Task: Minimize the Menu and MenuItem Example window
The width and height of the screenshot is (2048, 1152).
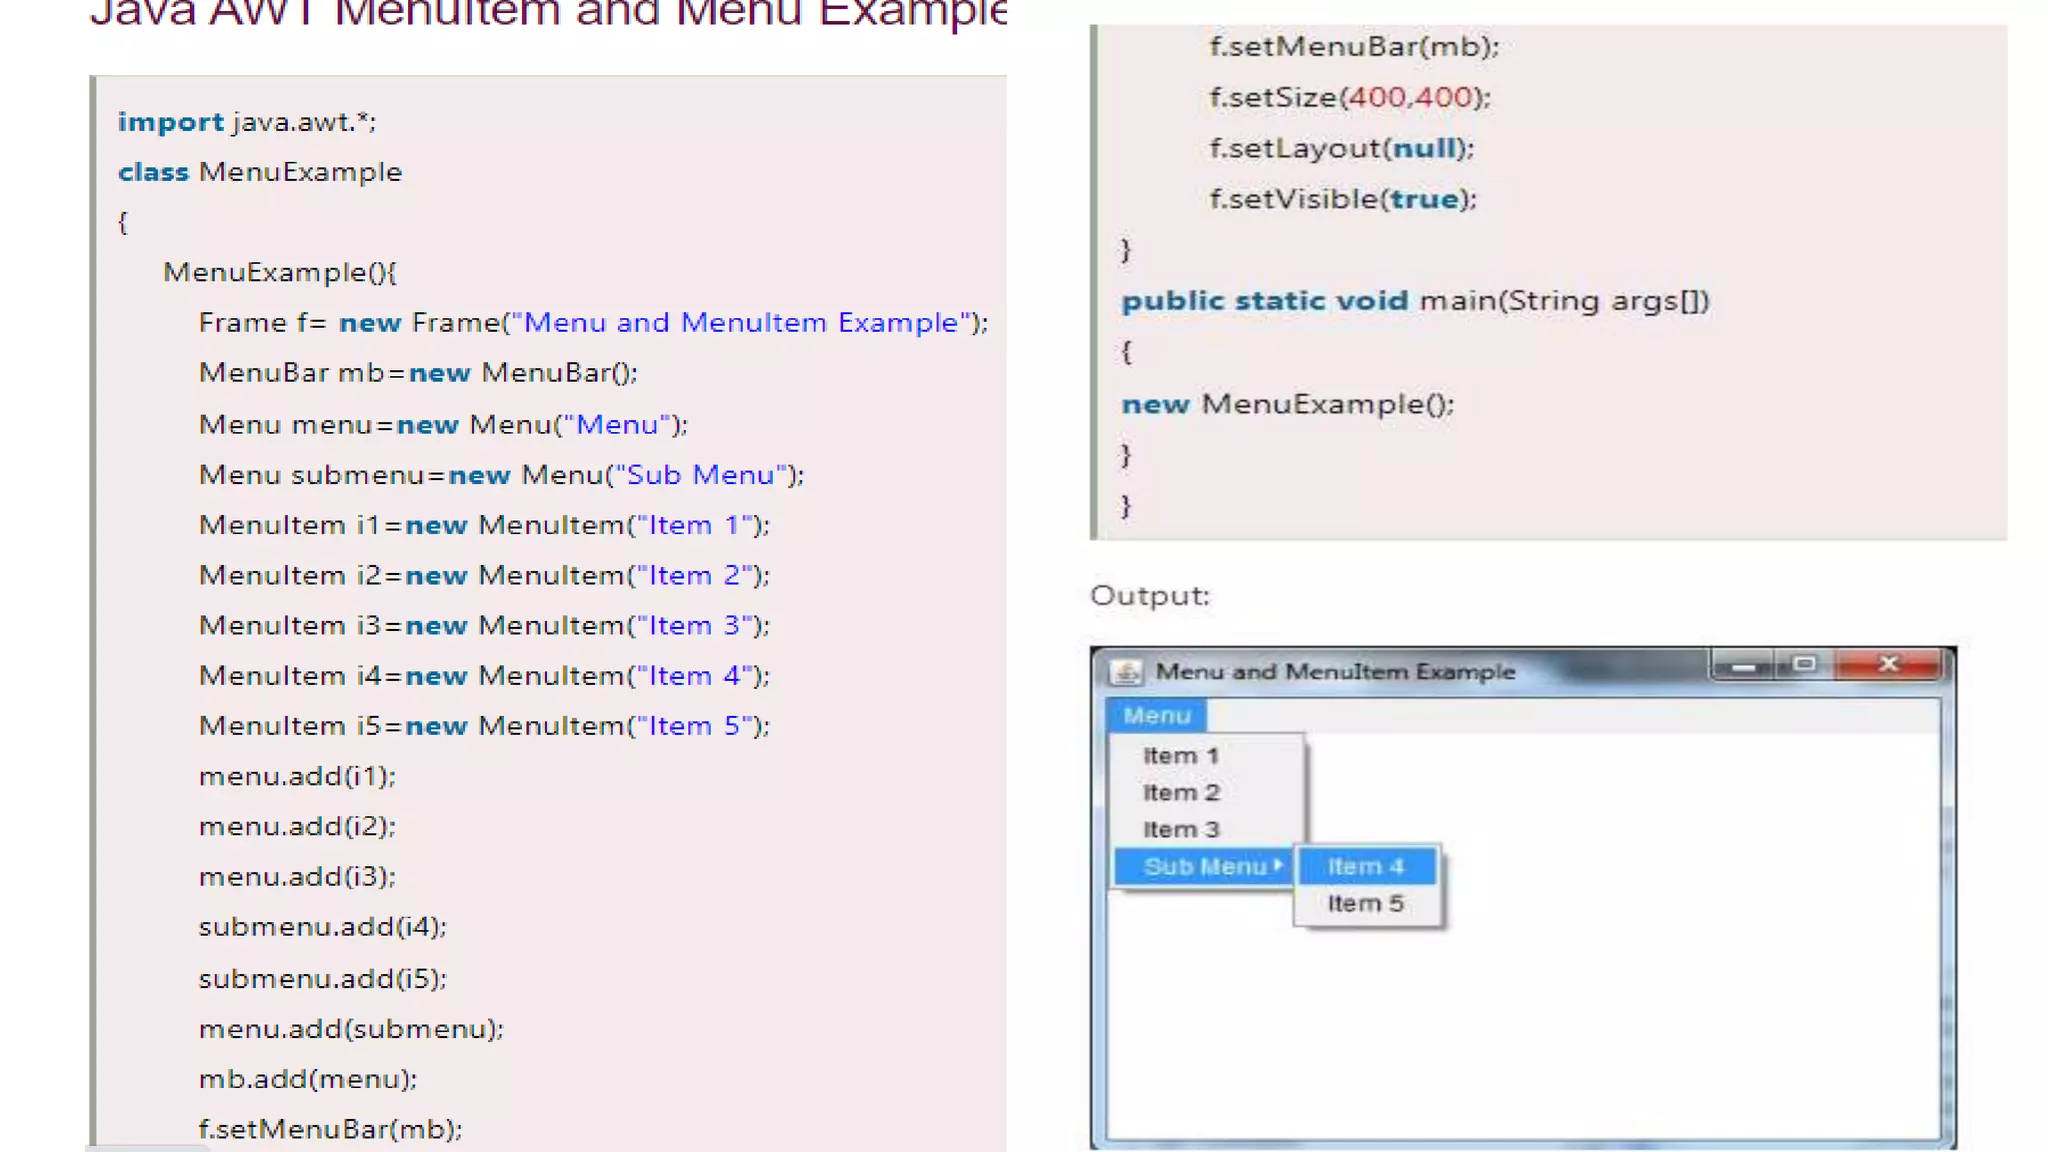Action: click(1743, 665)
